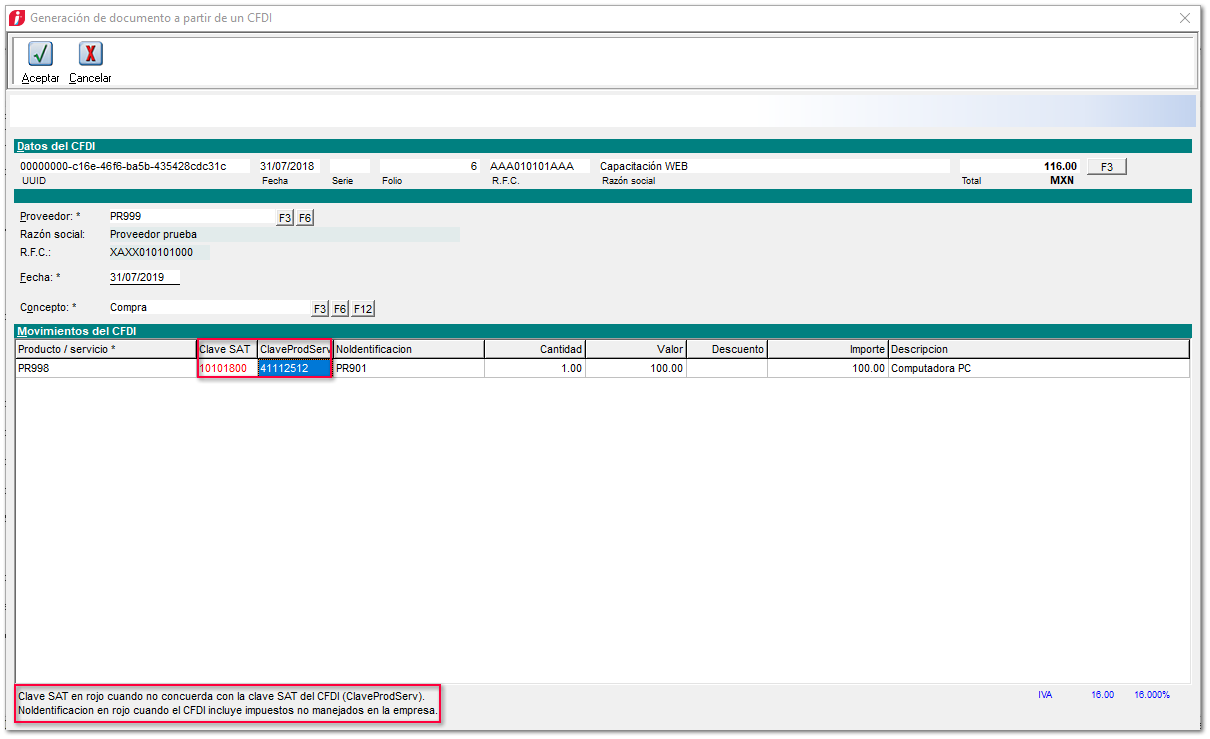Image resolution: width=1210 pixels, height=739 pixels.
Task: Select the Importe cell 100.00
Action: (x=828, y=368)
